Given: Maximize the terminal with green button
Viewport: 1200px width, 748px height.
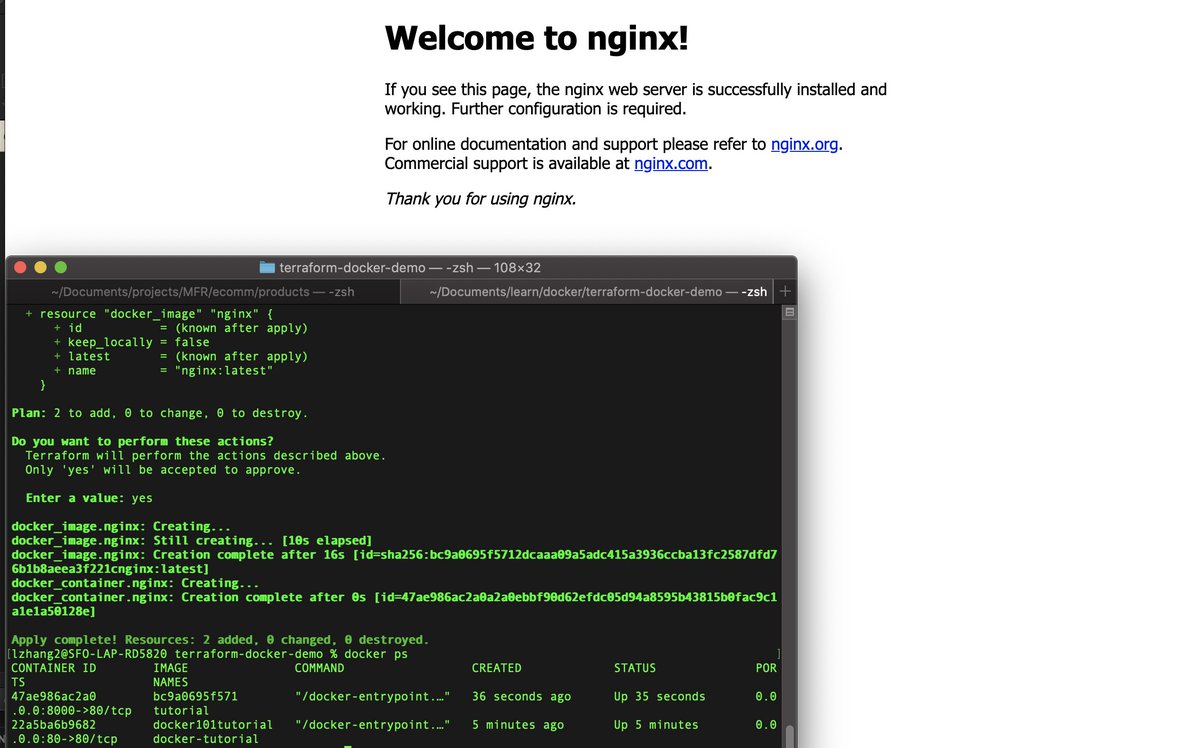Looking at the screenshot, I should [61, 267].
